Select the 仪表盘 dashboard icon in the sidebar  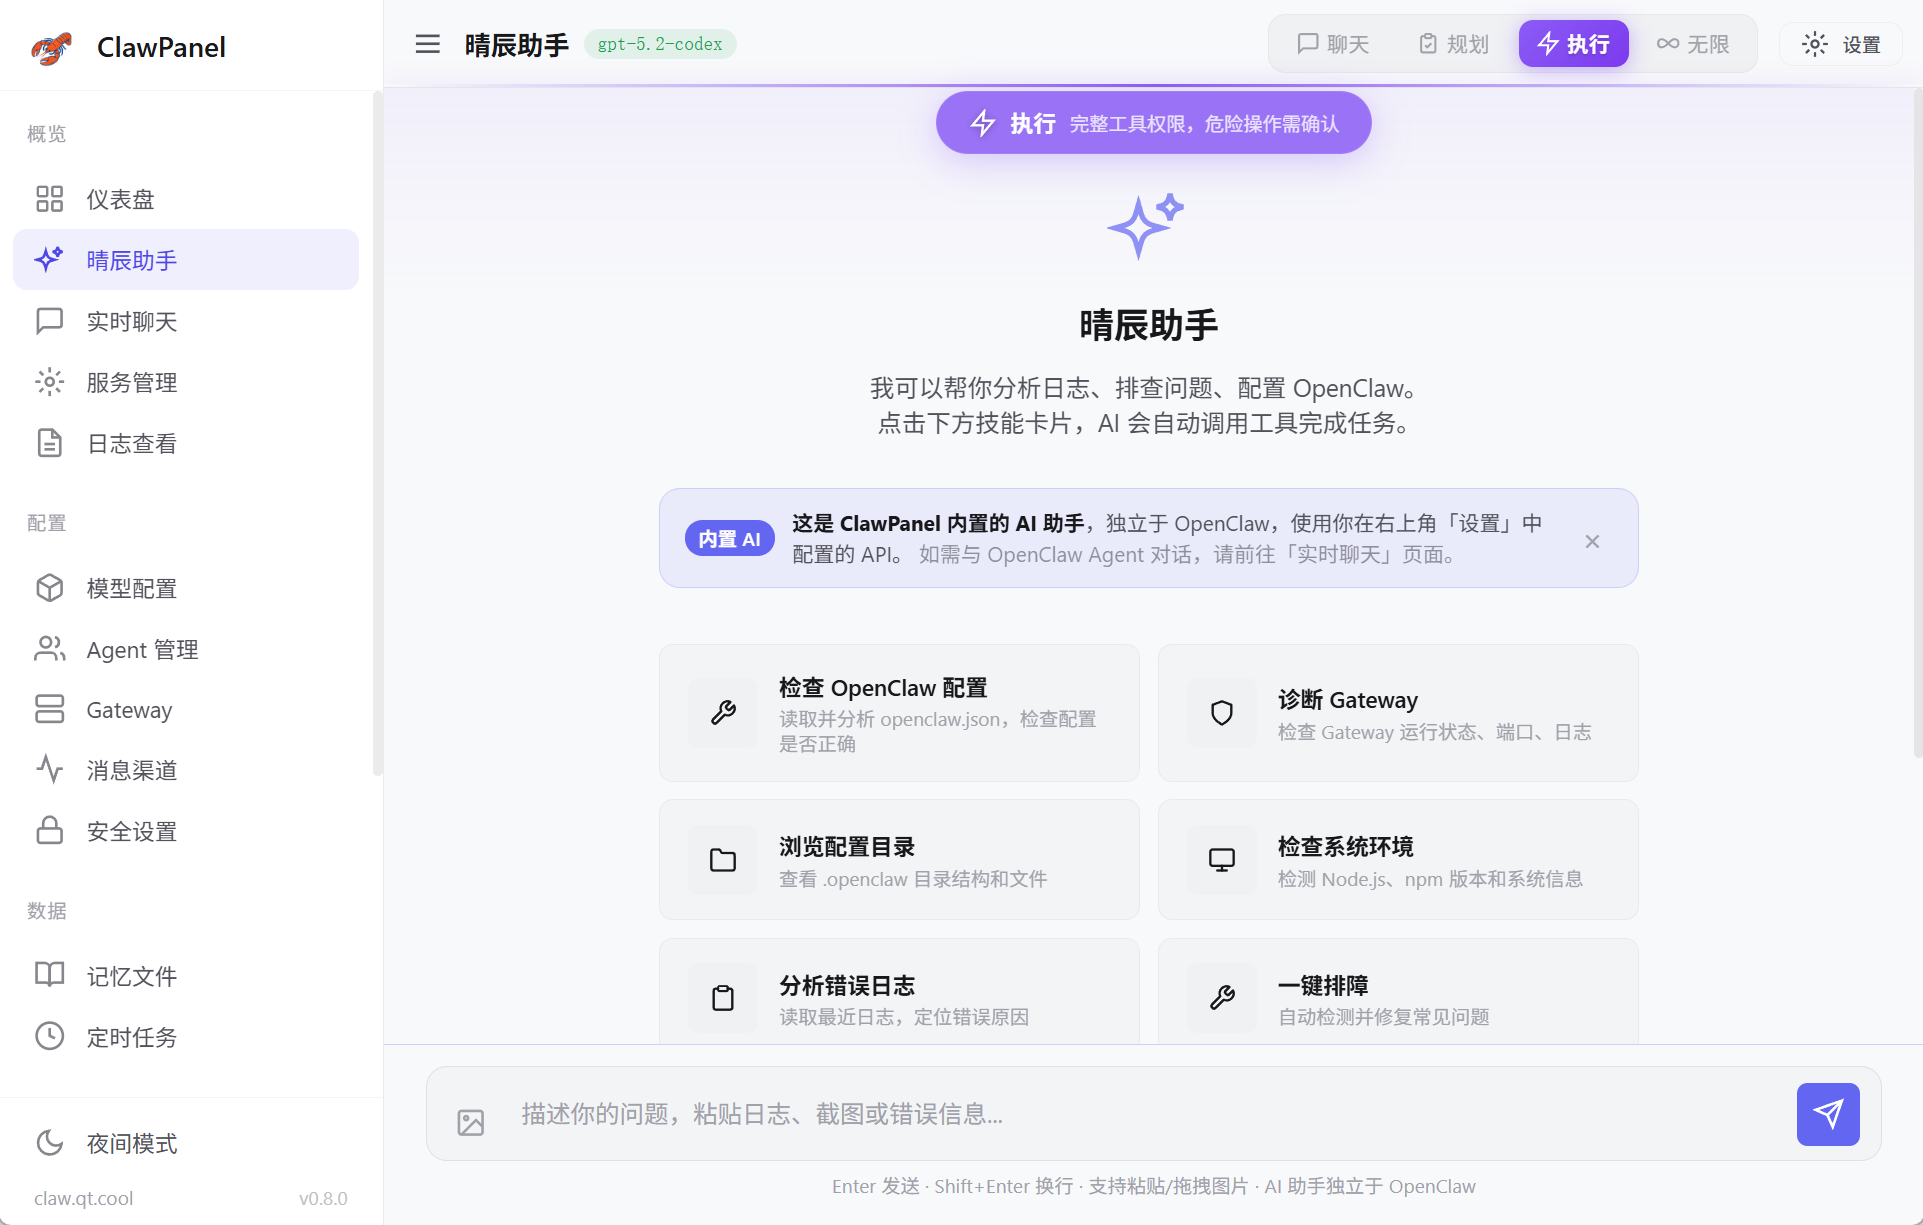(x=50, y=199)
